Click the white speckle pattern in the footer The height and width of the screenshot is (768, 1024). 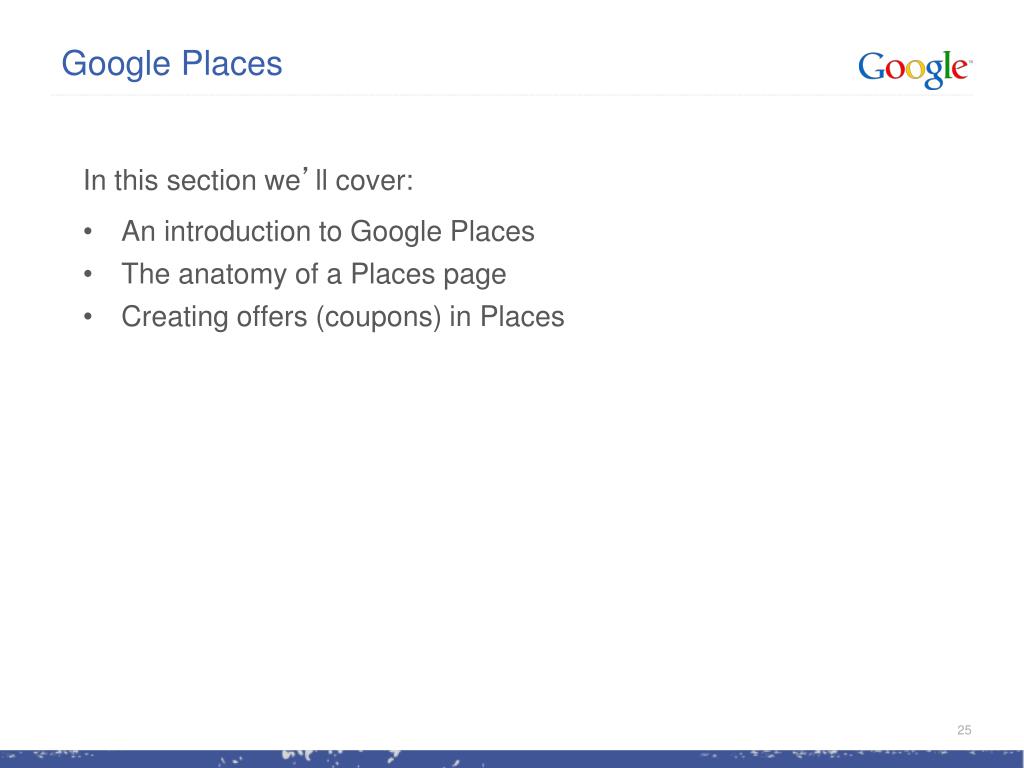[340, 758]
